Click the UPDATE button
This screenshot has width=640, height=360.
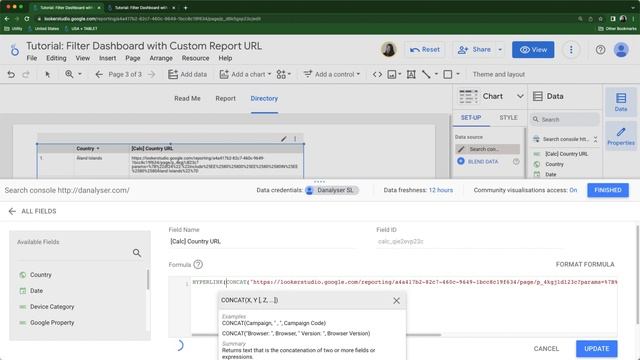[x=596, y=349]
